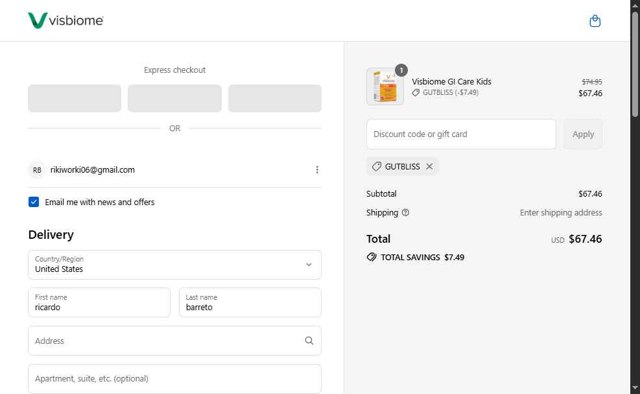Screen dimensions: 640x394
Task: Click the Enter shipping address text
Action: pyautogui.click(x=561, y=212)
